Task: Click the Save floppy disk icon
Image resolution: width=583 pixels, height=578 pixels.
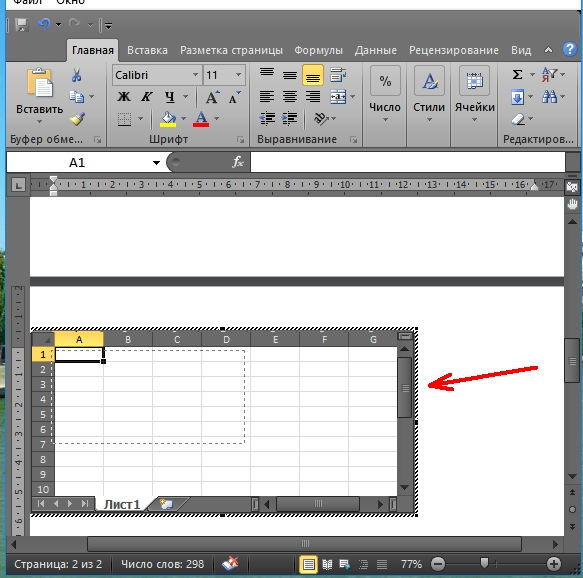Action: pyautogui.click(x=22, y=25)
